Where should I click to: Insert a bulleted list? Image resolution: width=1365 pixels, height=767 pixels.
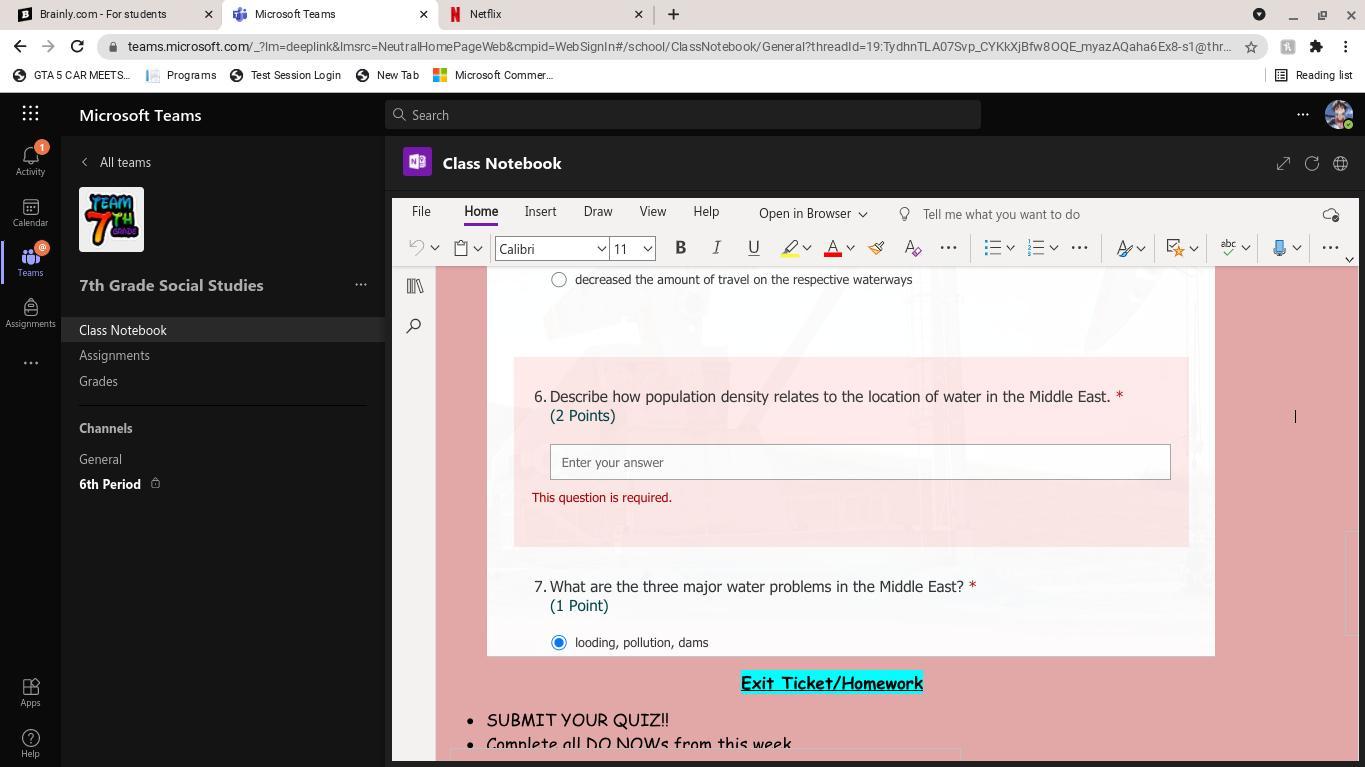992,248
